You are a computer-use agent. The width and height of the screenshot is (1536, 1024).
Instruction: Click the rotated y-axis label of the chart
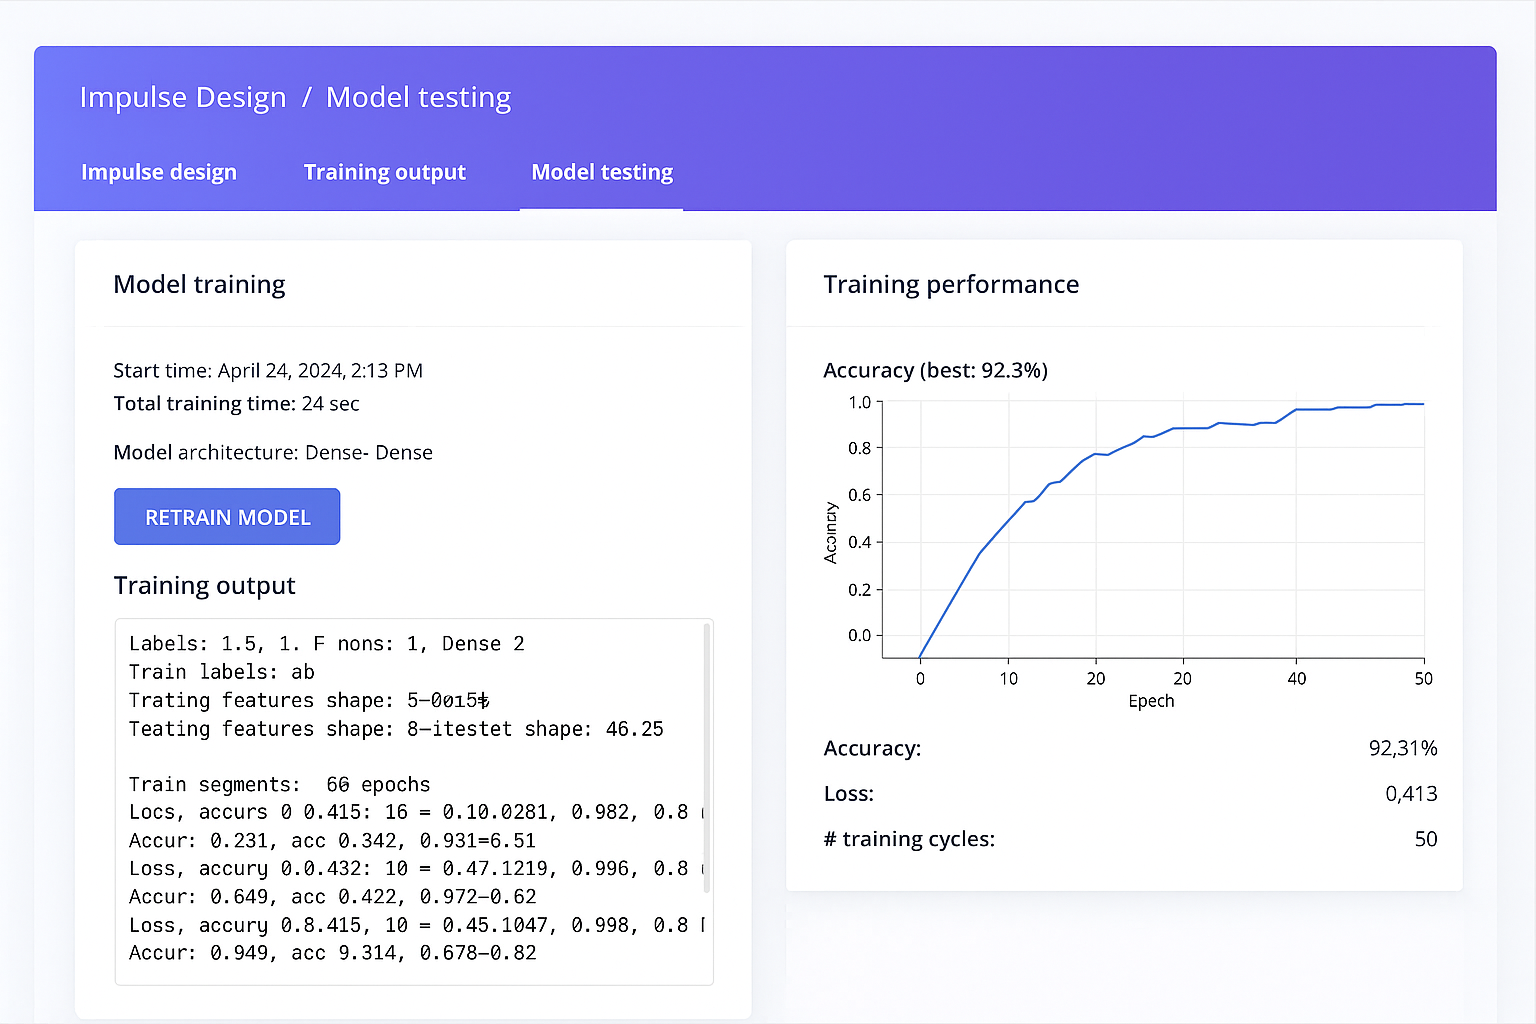pyautogui.click(x=831, y=532)
